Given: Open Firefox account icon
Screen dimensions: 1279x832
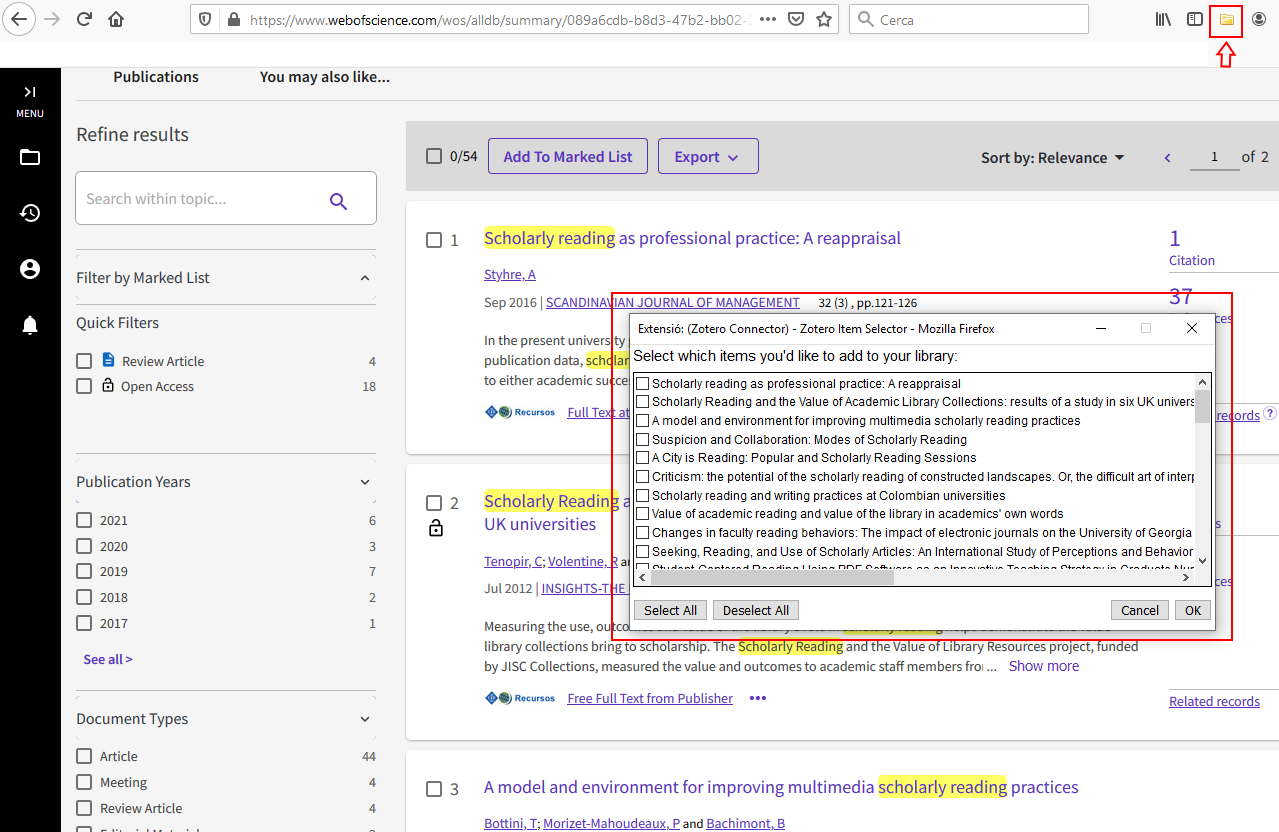Looking at the screenshot, I should pyautogui.click(x=1258, y=19).
